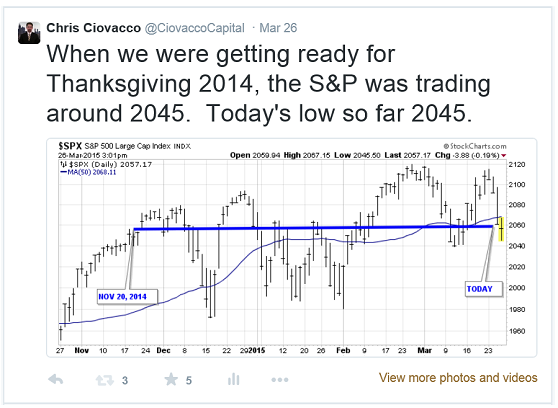558x408 pixels.
Task: Favorite the tweet with star icon
Action: (x=171, y=380)
